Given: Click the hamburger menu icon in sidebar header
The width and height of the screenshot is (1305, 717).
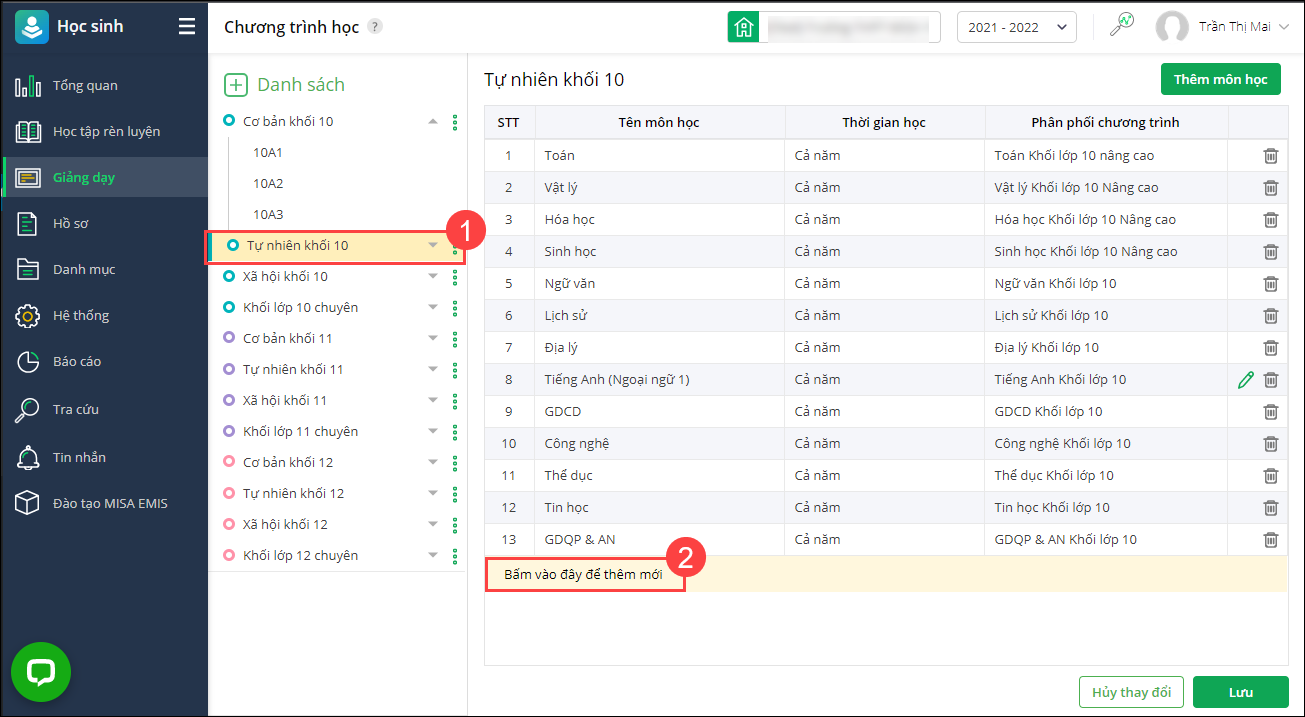Looking at the screenshot, I should (x=187, y=27).
